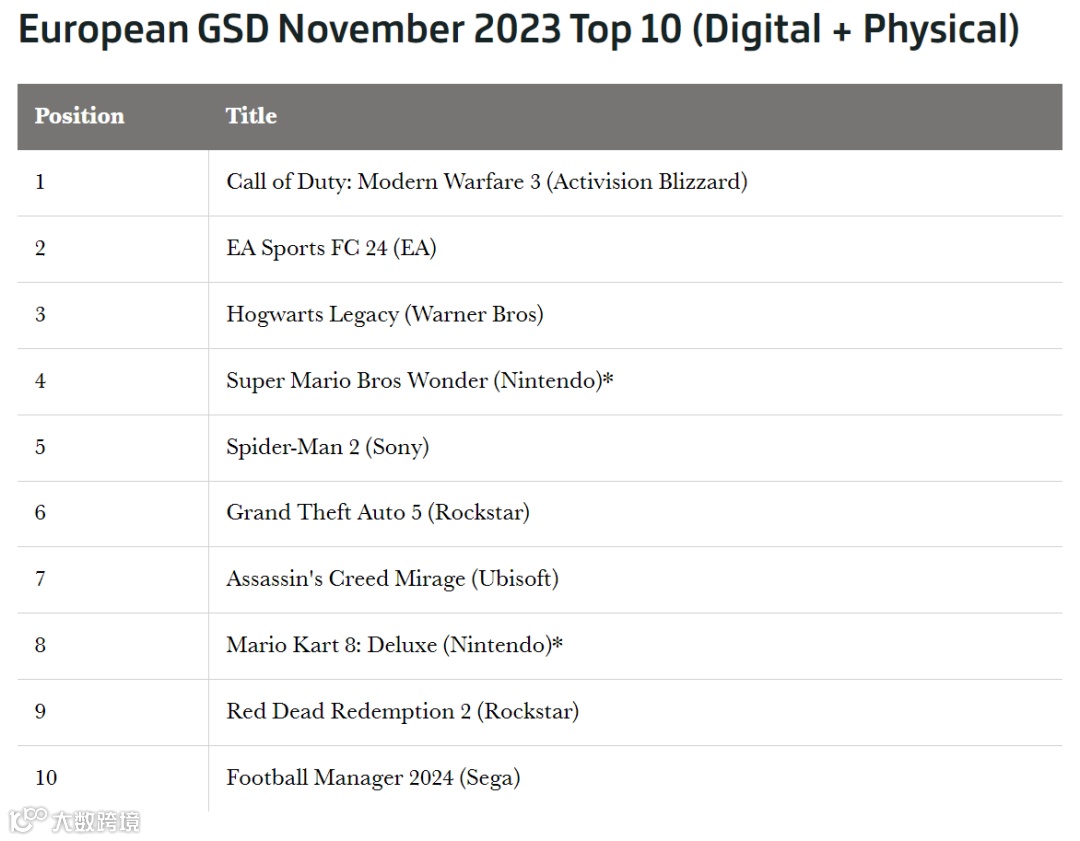Select Spider-Man 2 (Sony) title text
Screen dimensions: 1080x841
click(x=327, y=447)
